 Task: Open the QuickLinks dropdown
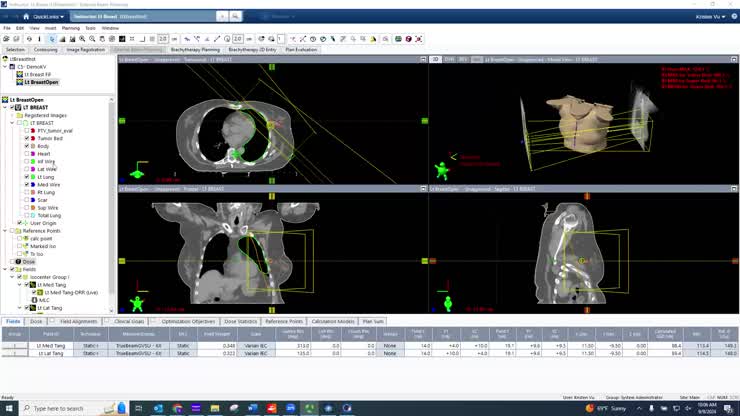pos(48,17)
